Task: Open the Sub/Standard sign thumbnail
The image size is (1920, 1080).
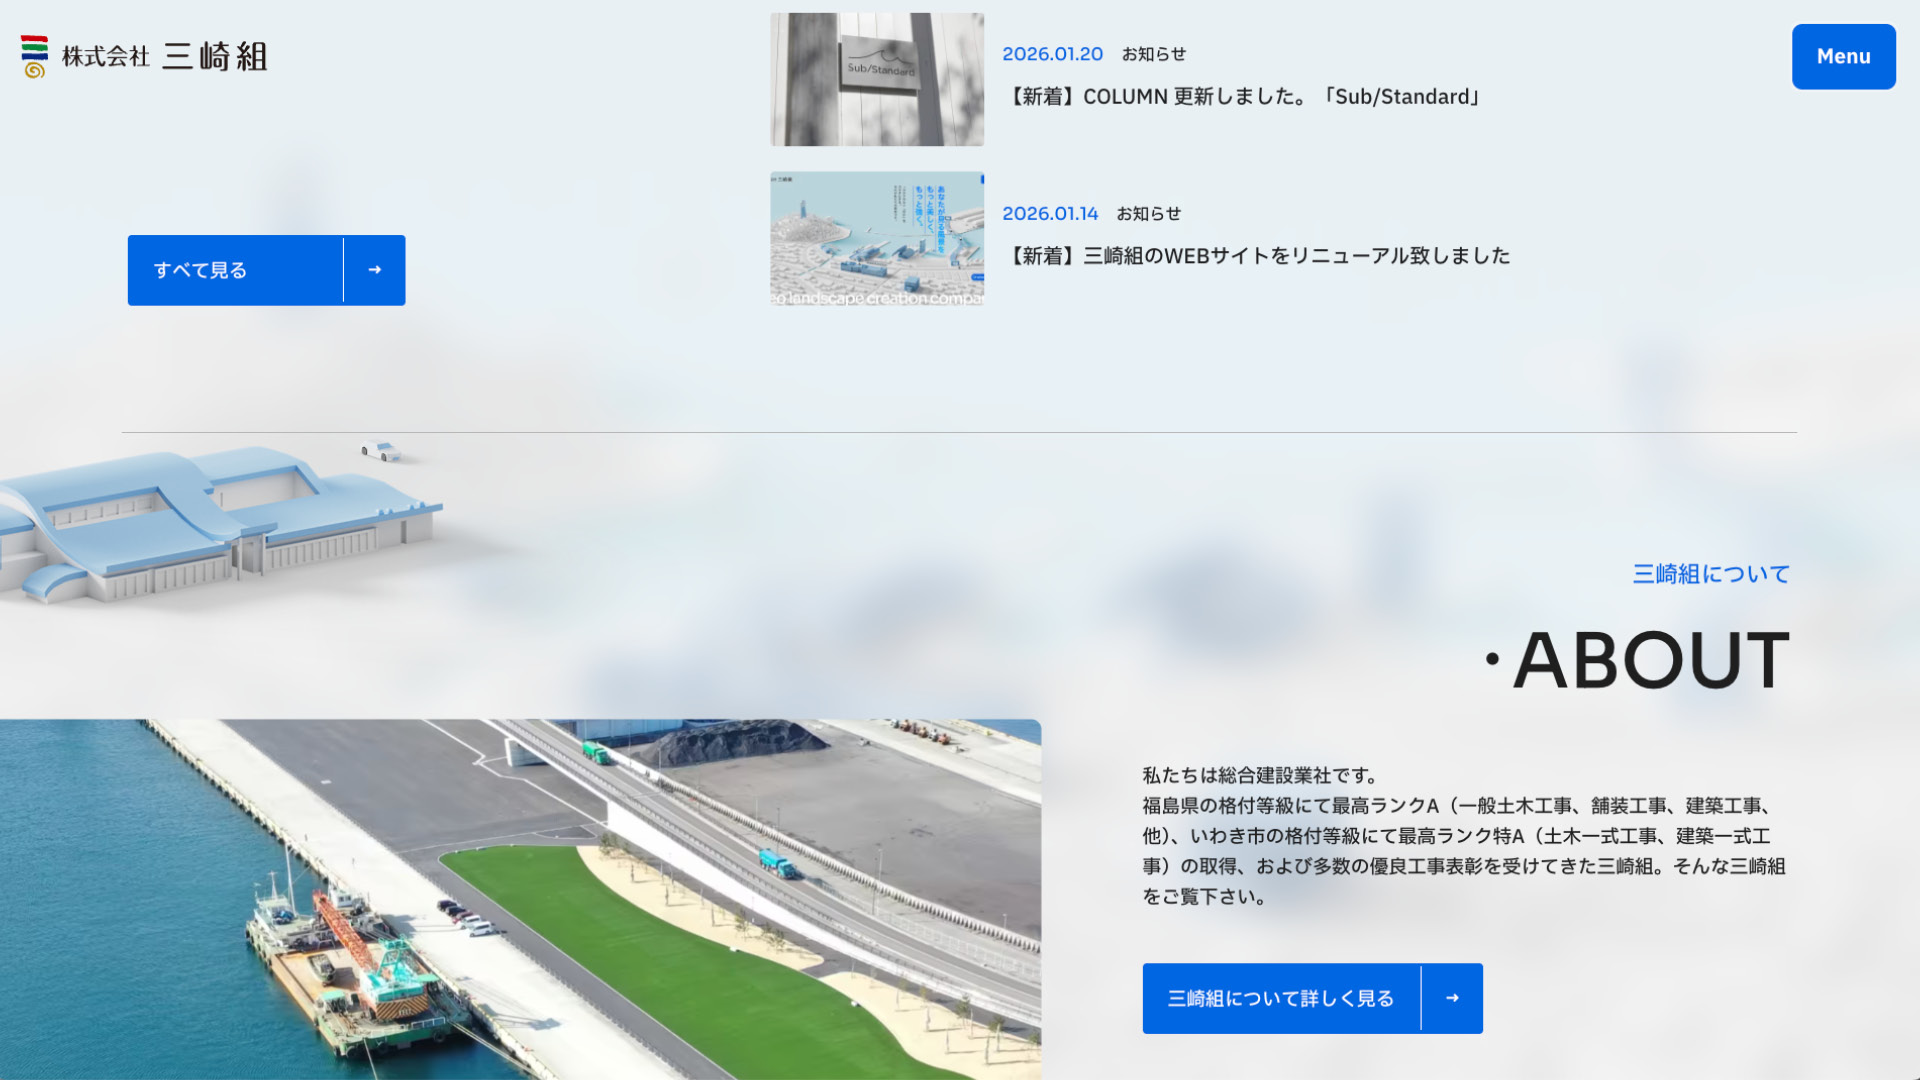Action: pos(877,80)
